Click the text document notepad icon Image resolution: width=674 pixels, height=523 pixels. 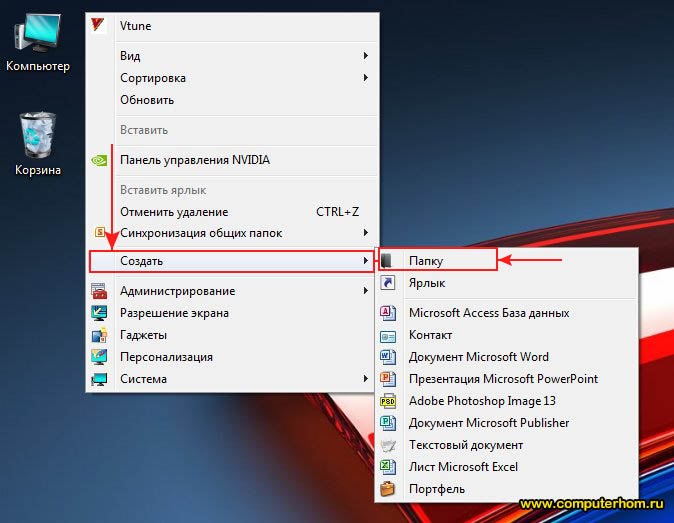(x=388, y=445)
